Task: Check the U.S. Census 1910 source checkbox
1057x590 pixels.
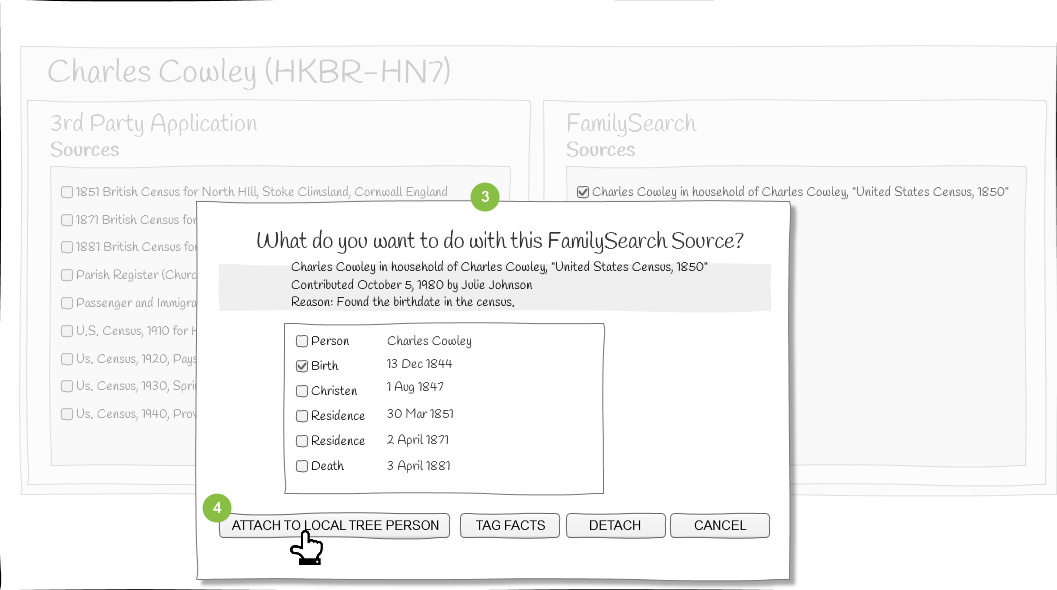Action: (67, 331)
